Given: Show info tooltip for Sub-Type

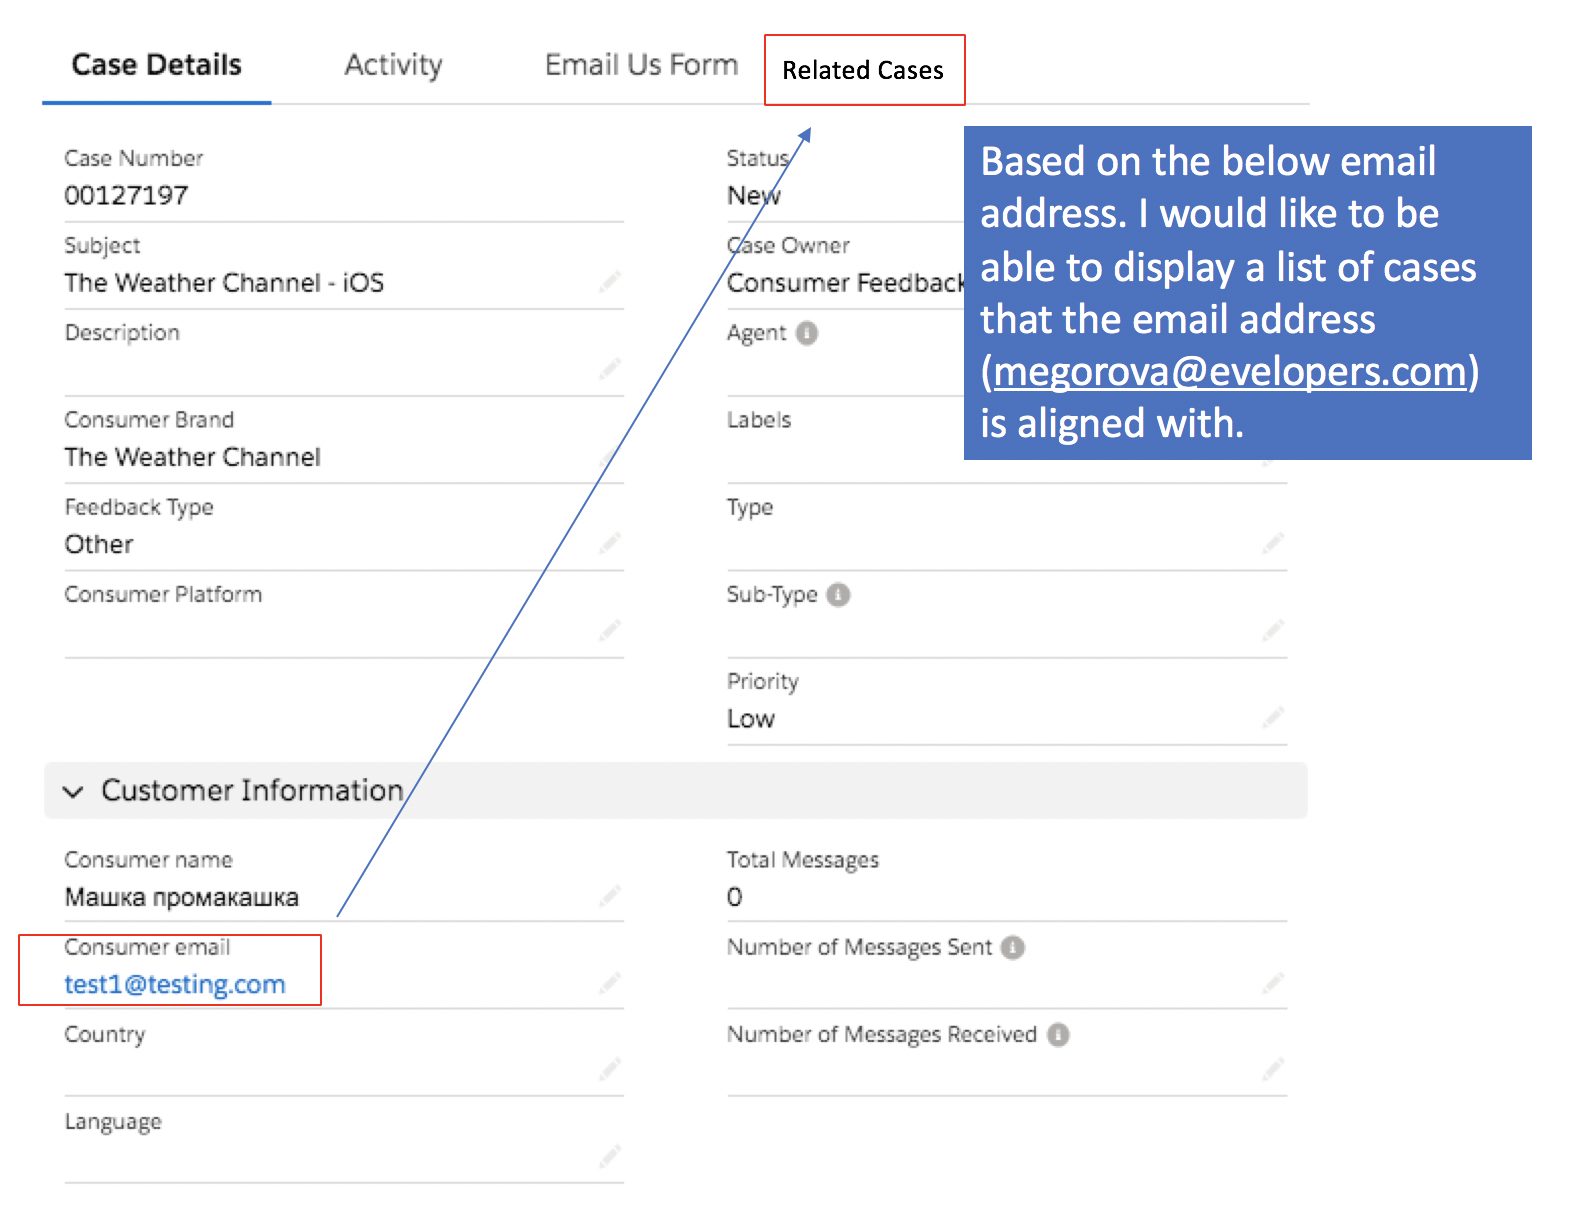Looking at the screenshot, I should 839,595.
